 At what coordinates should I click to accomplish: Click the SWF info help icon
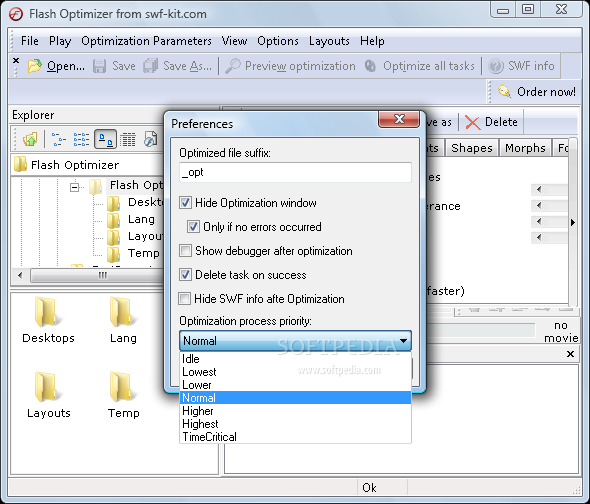point(496,66)
